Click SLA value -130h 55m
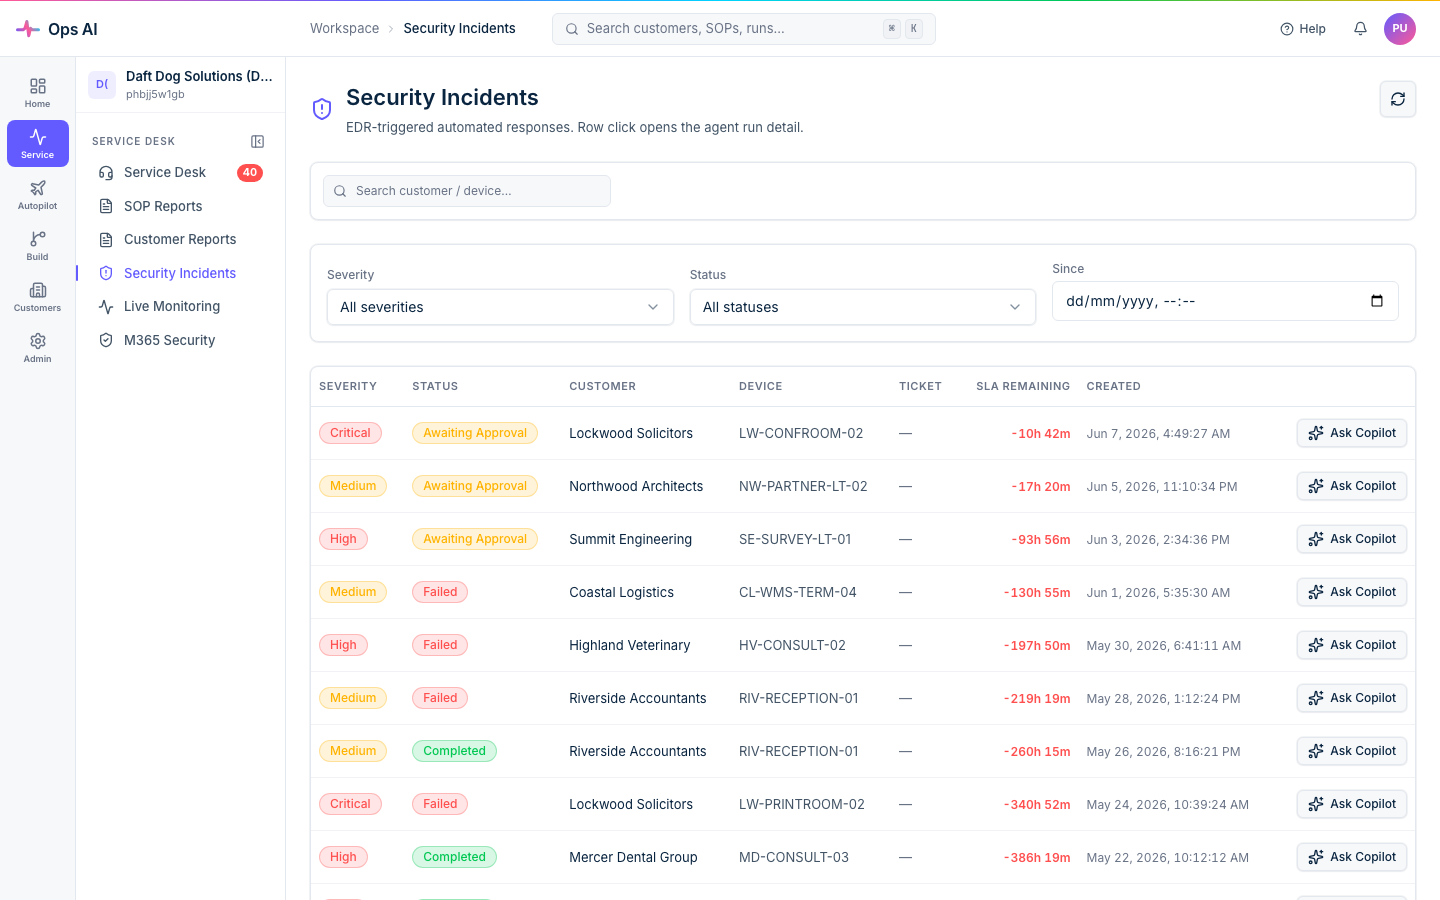This screenshot has width=1440, height=900. click(x=1037, y=592)
